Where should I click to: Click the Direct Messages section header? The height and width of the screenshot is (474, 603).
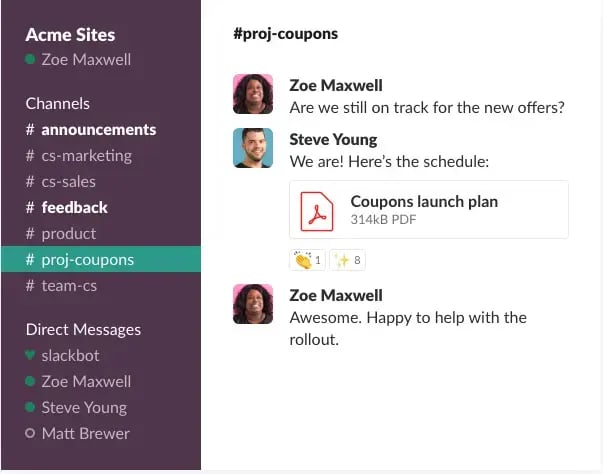click(83, 329)
